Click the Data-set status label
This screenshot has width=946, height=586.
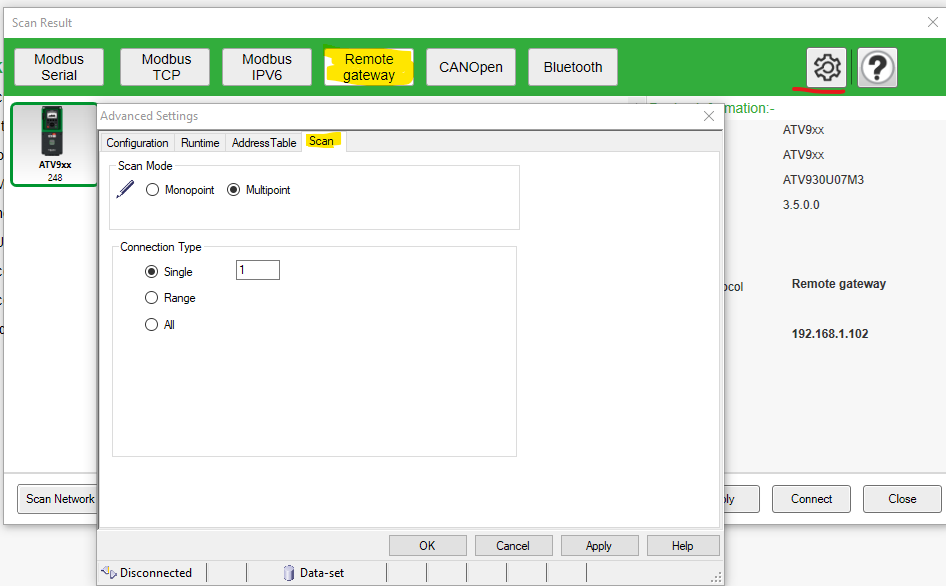point(322,573)
